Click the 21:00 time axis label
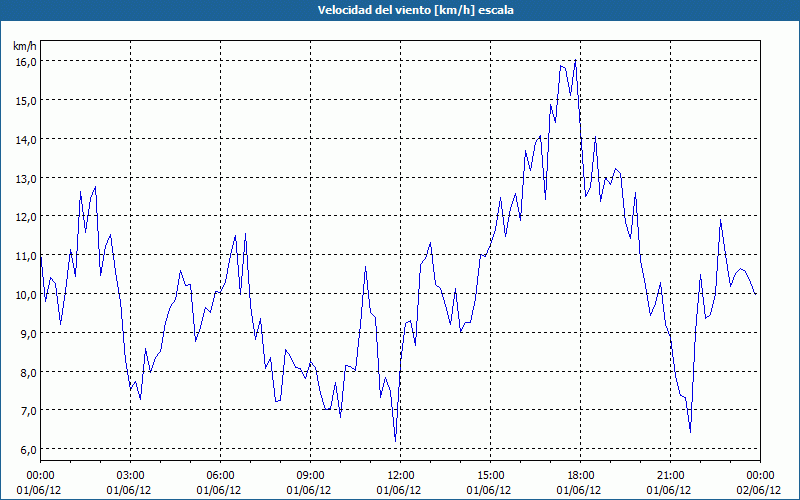This screenshot has height=500, width=800. (670, 476)
